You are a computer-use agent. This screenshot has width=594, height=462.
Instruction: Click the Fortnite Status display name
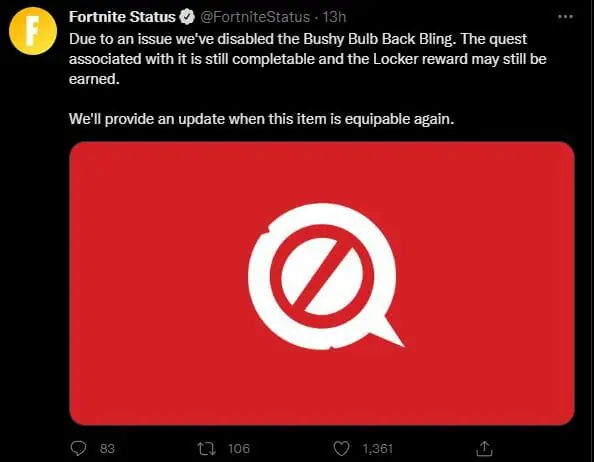click(122, 17)
